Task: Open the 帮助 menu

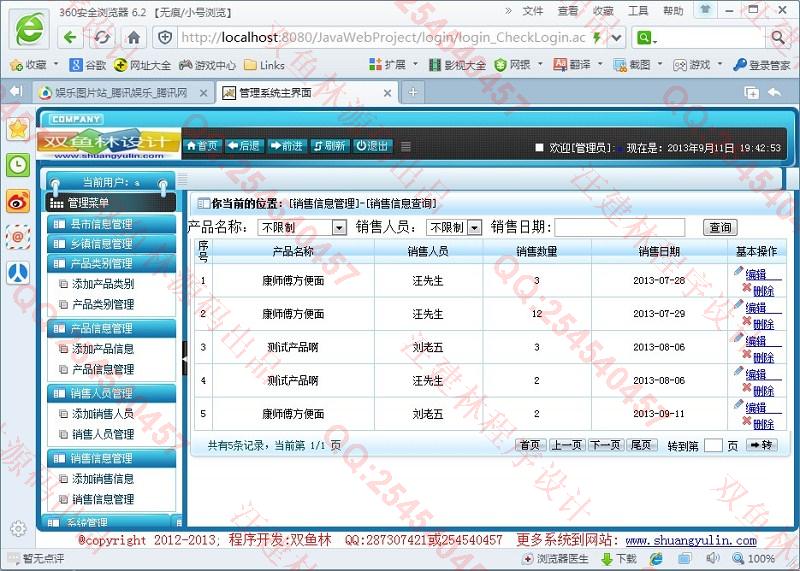Action: pyautogui.click(x=673, y=11)
